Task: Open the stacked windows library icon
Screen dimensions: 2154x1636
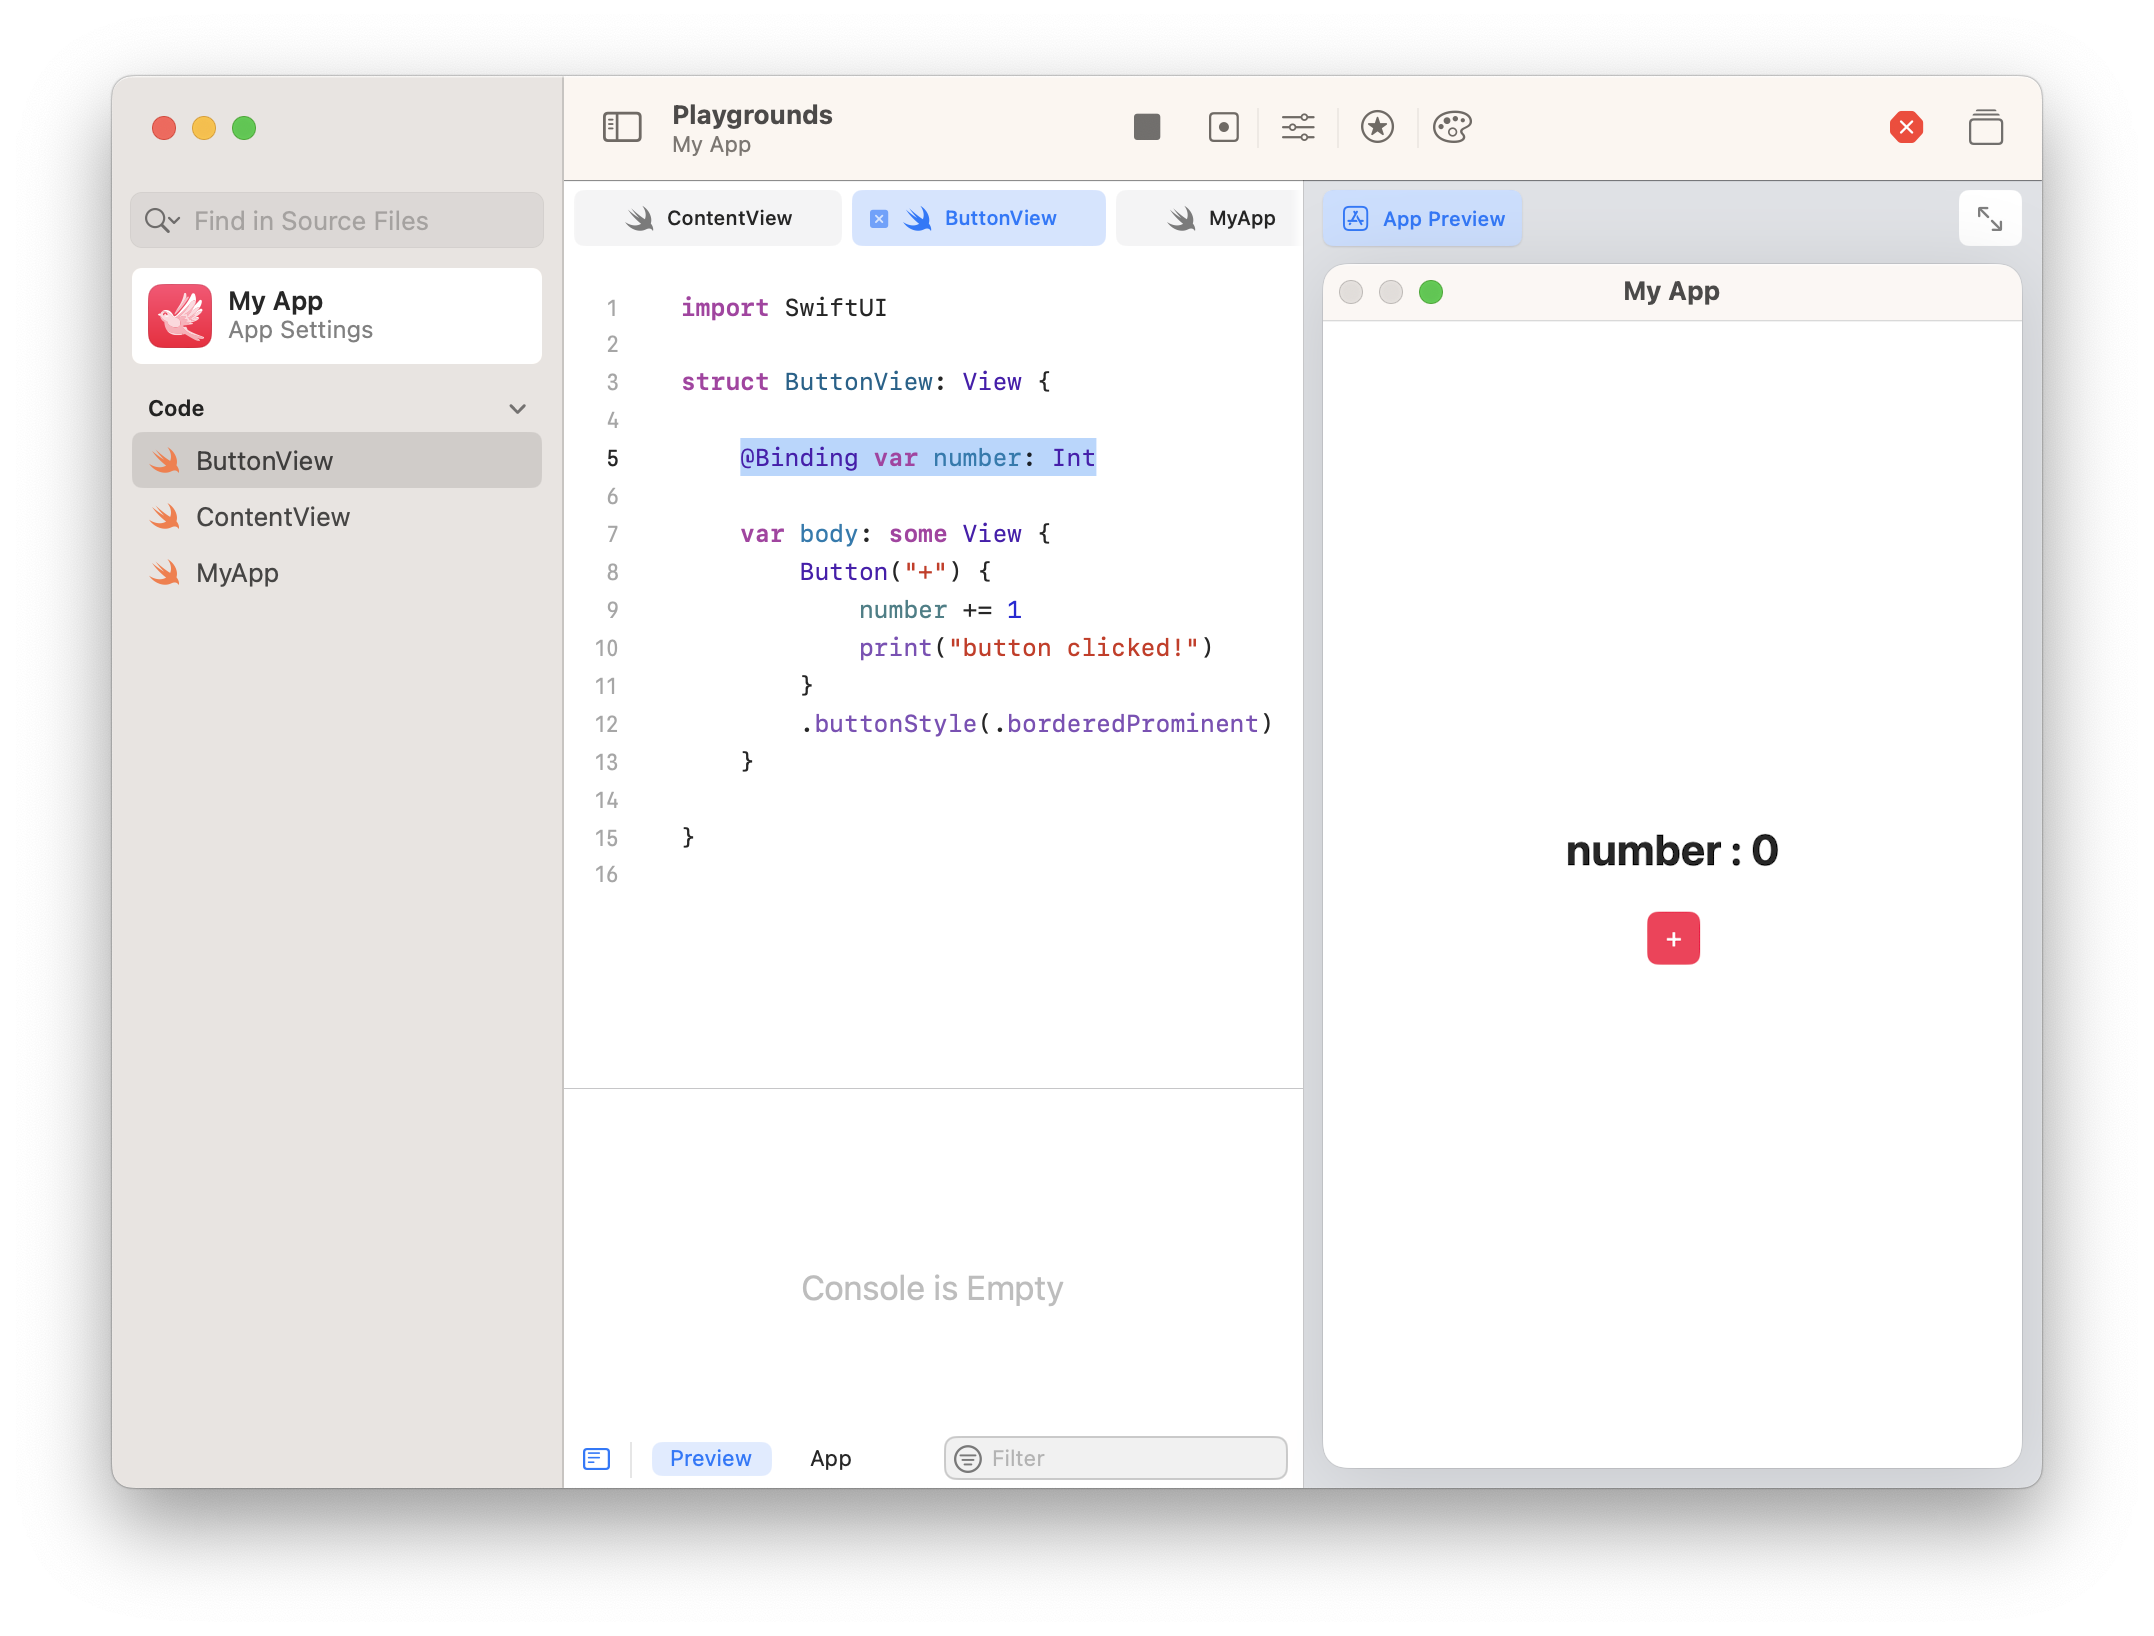Action: pos(1984,127)
